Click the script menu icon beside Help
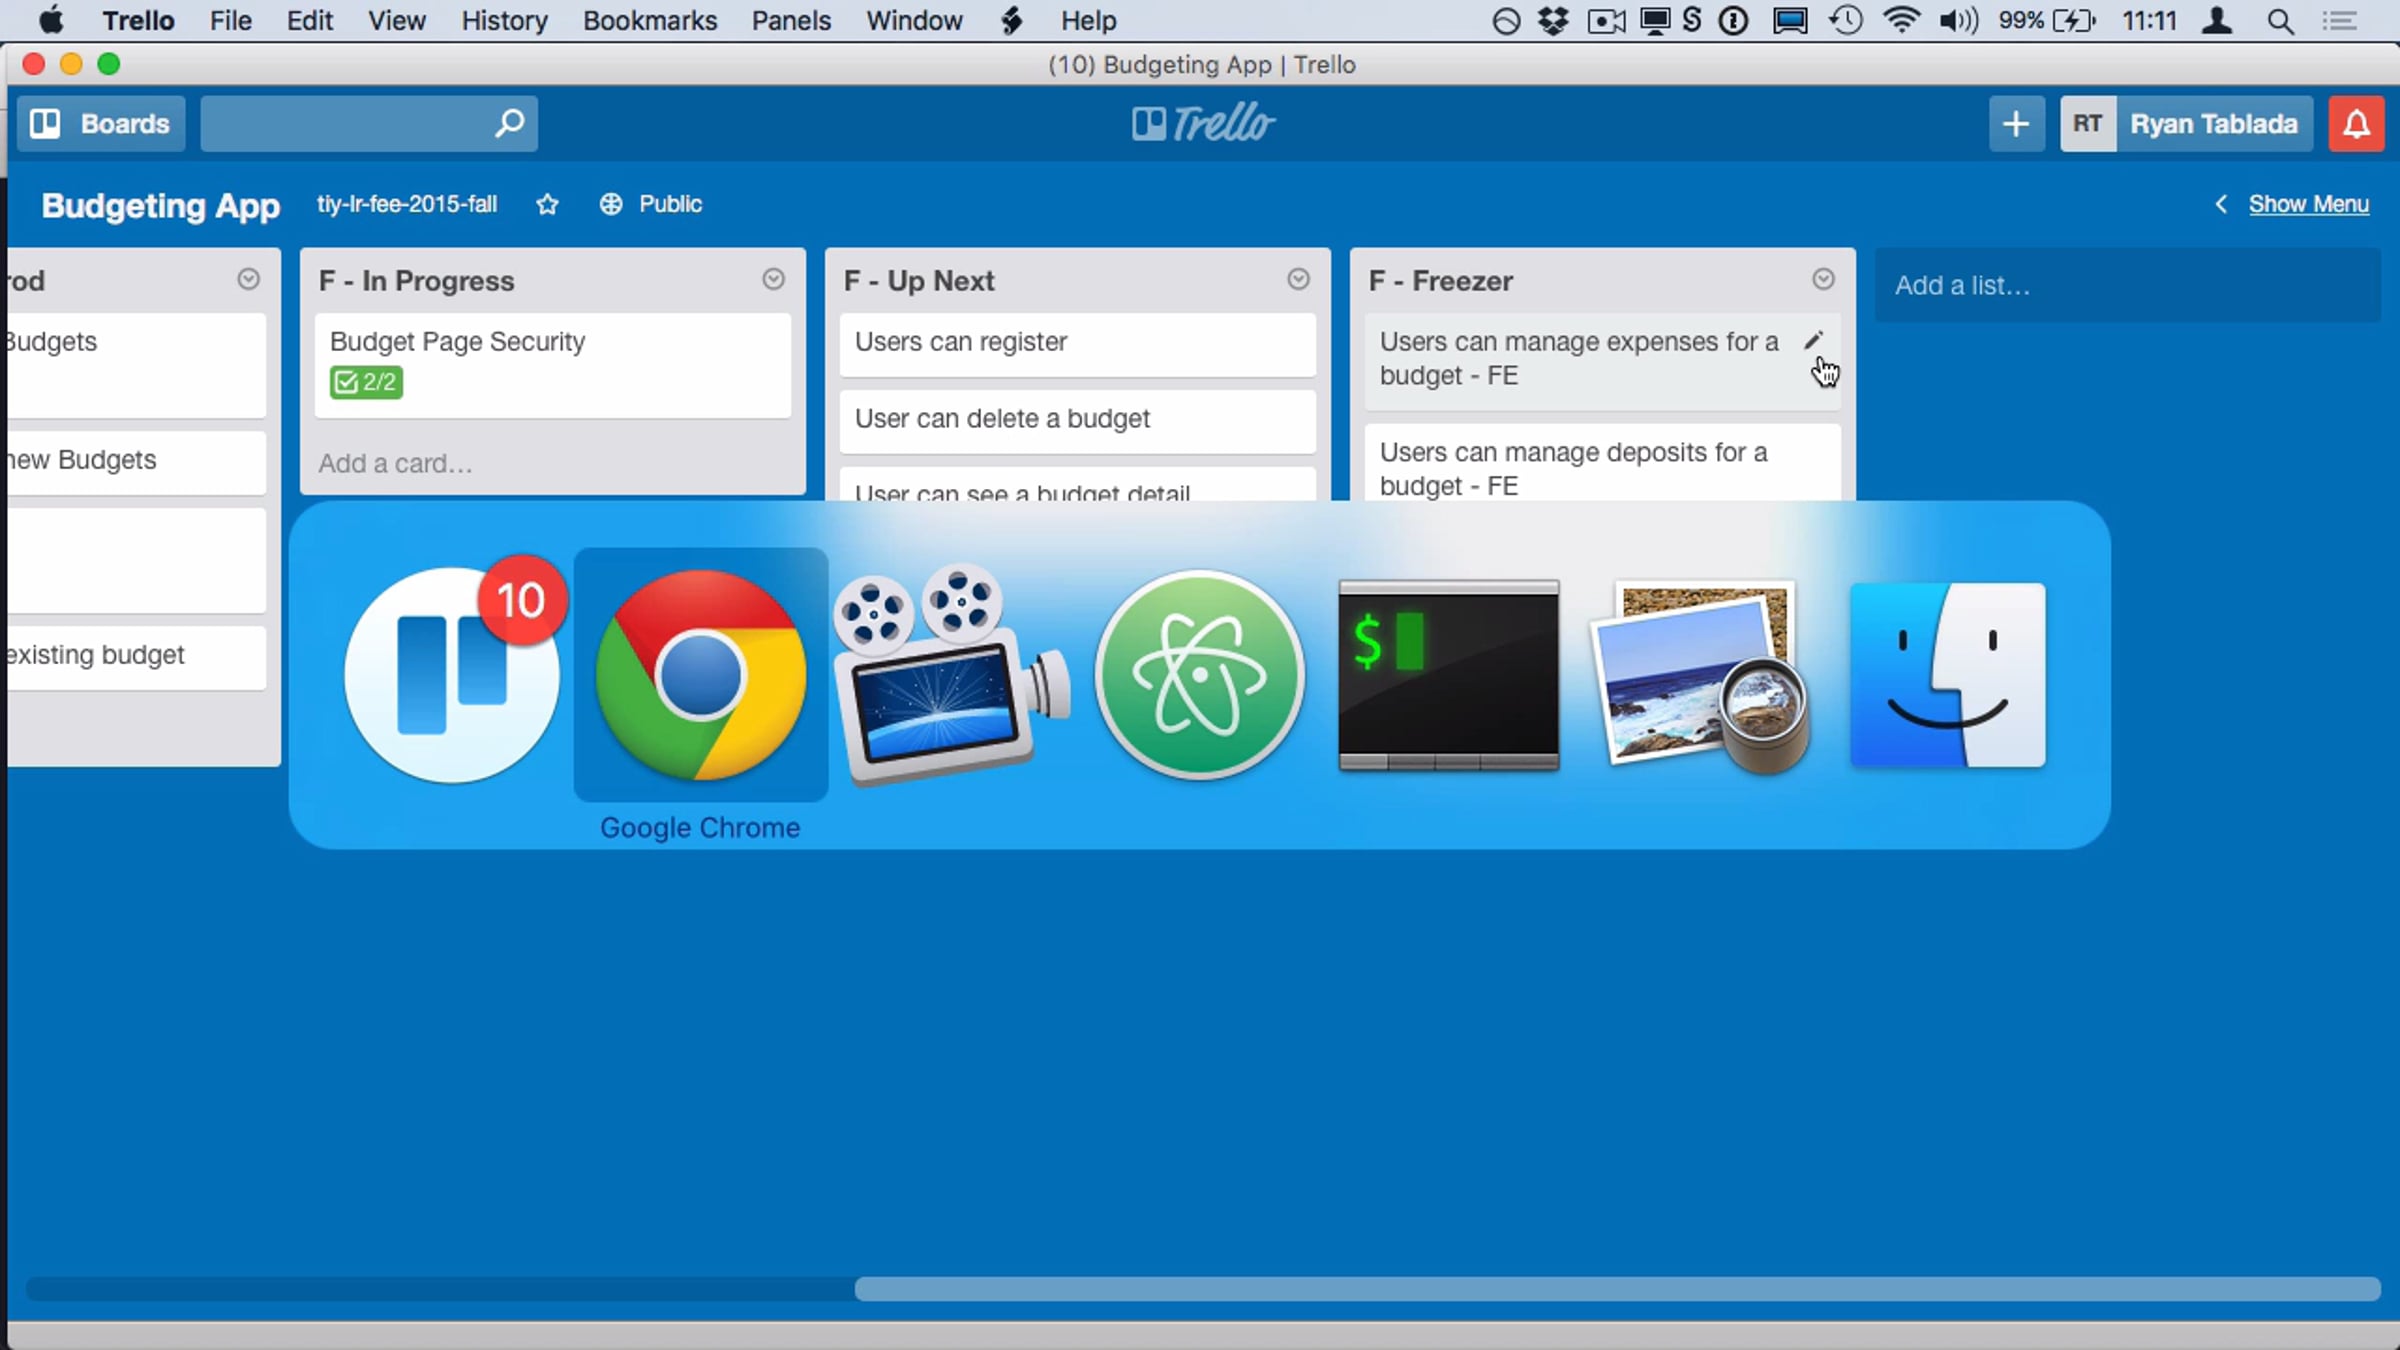2400x1350 pixels. pos(1012,20)
